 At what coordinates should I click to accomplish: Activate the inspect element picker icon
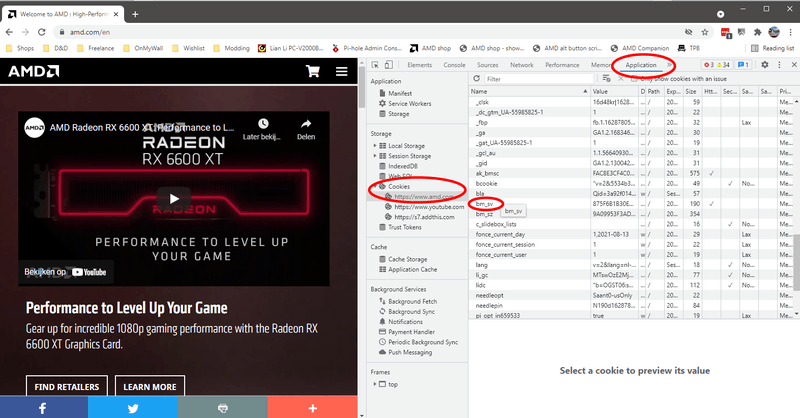pos(376,65)
